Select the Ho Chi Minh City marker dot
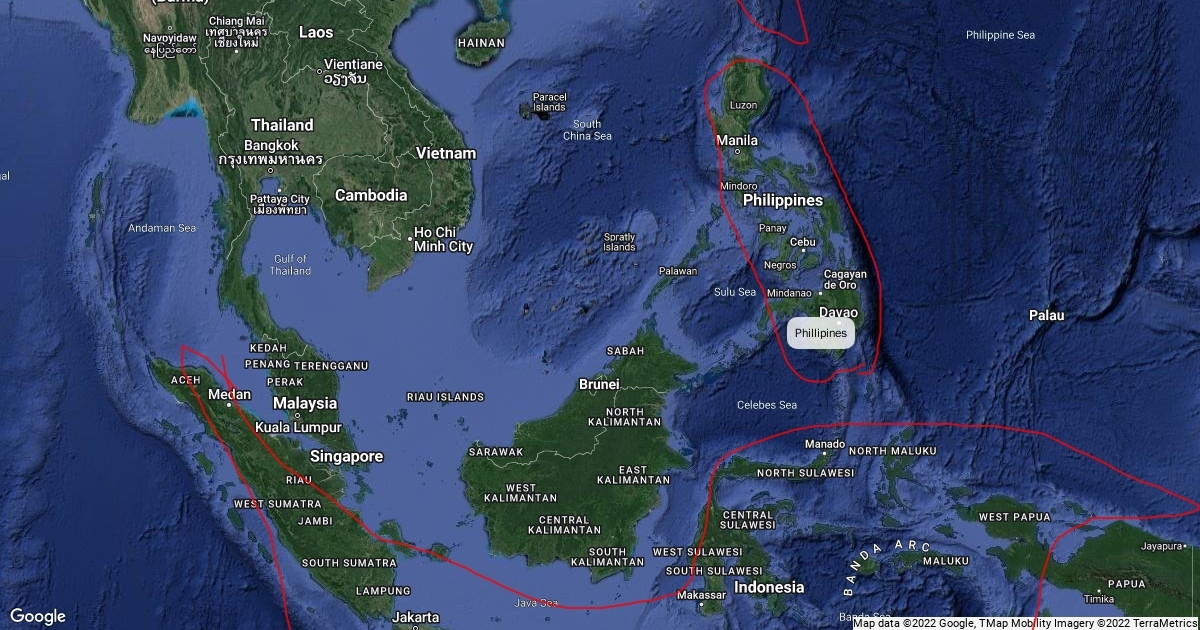Viewport: 1200px width, 630px height. [x=410, y=238]
